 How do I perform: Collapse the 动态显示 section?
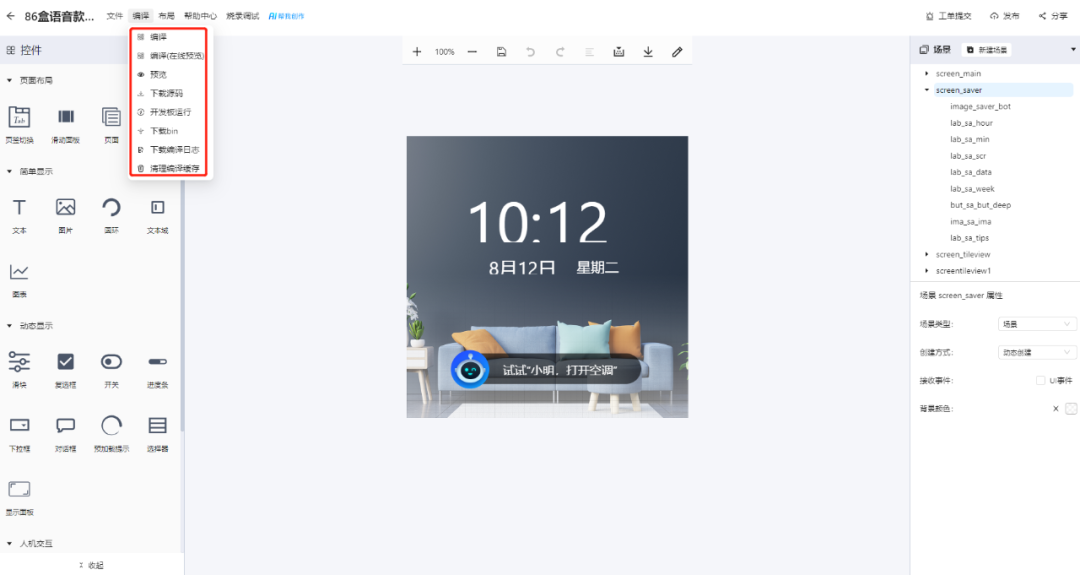[x=10, y=326]
